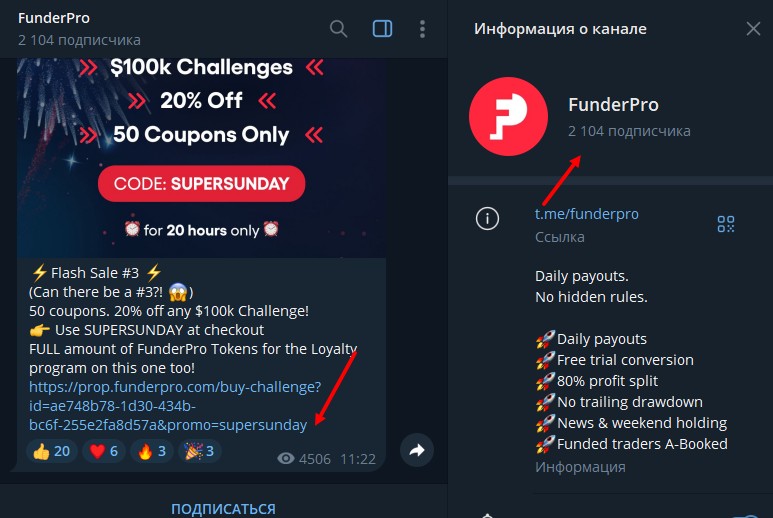Click the FunderPro red logo avatar

pos(508,117)
